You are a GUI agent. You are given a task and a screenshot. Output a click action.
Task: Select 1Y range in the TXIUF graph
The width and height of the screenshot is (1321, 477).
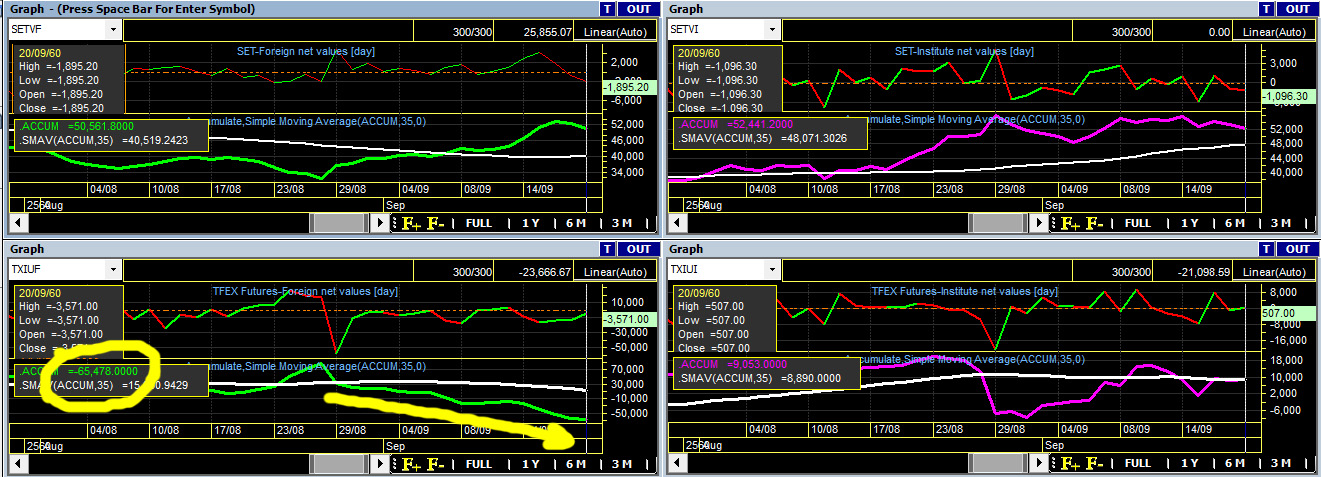click(x=530, y=464)
